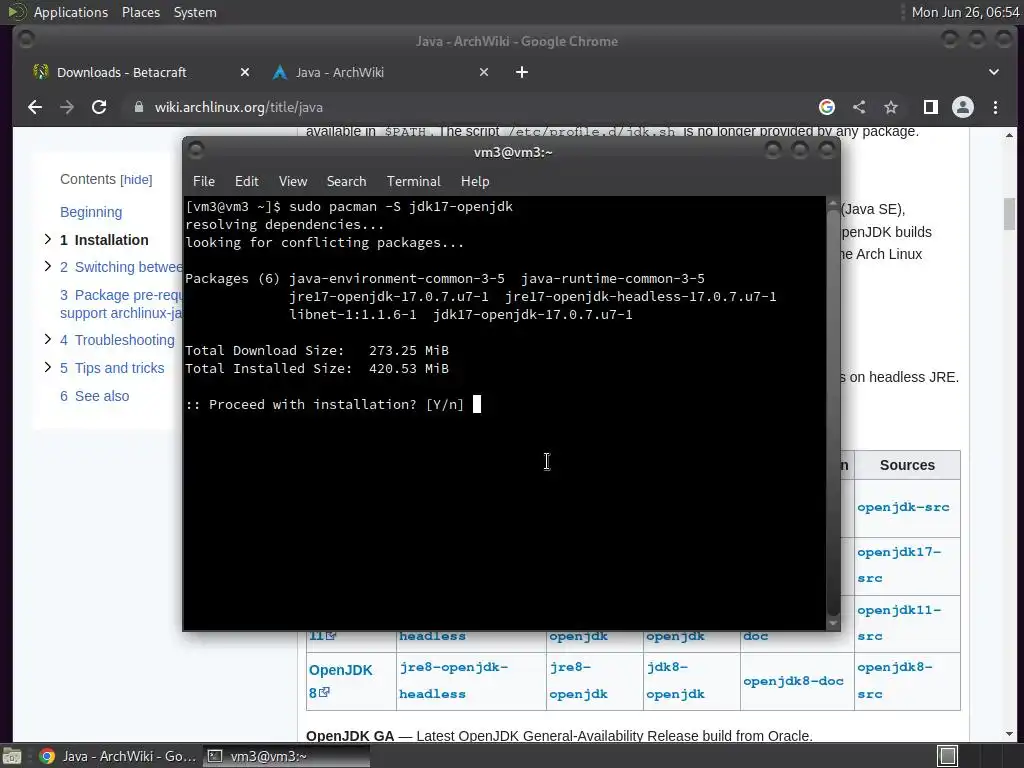
Task: Open the openjdk-src package link
Action: [903, 507]
